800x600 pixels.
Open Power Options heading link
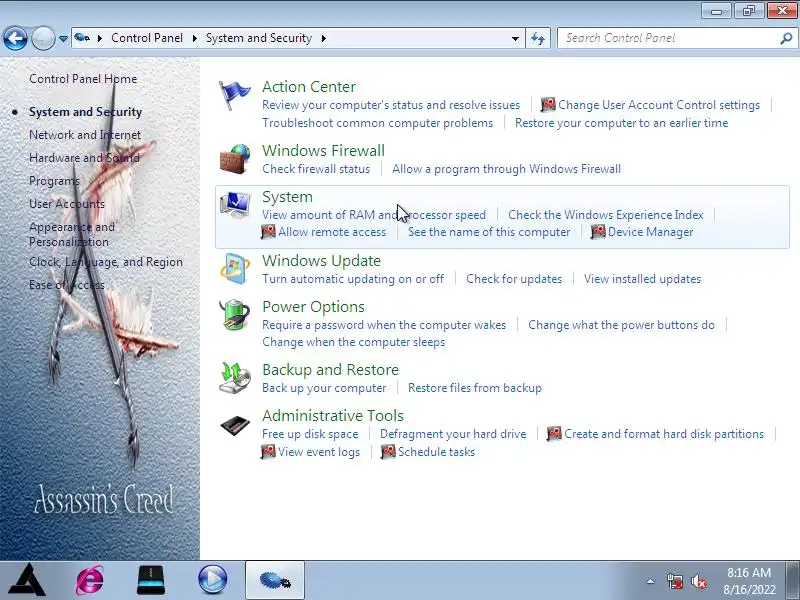click(313, 307)
